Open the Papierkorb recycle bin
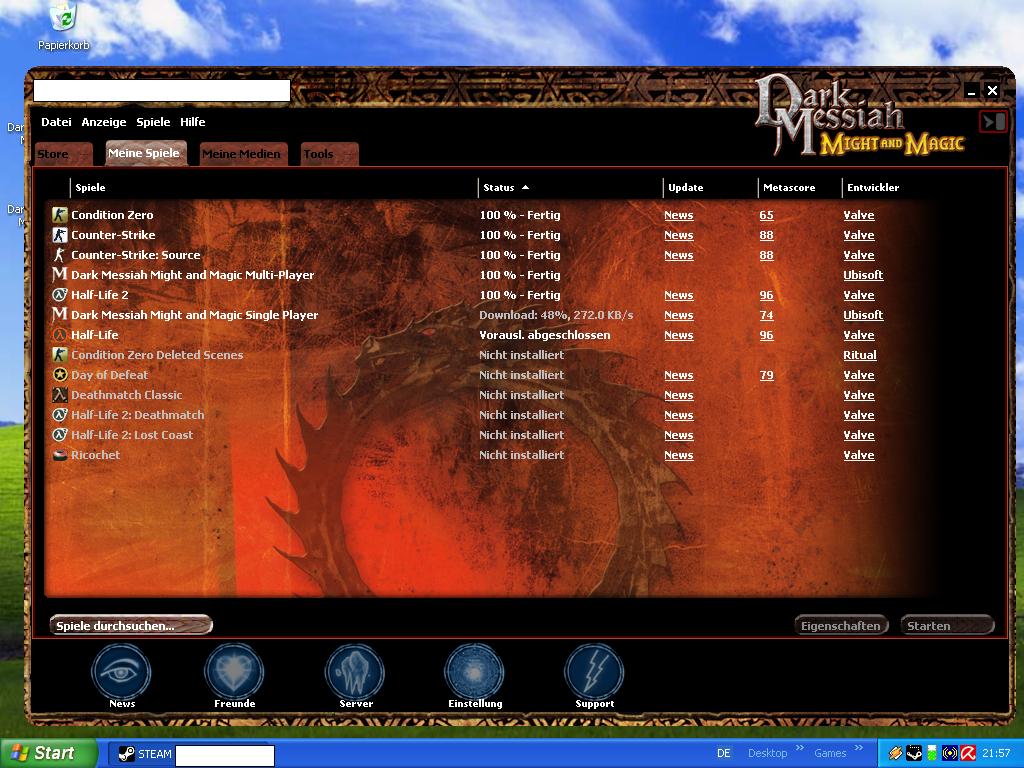This screenshot has width=1024, height=768. point(63,25)
